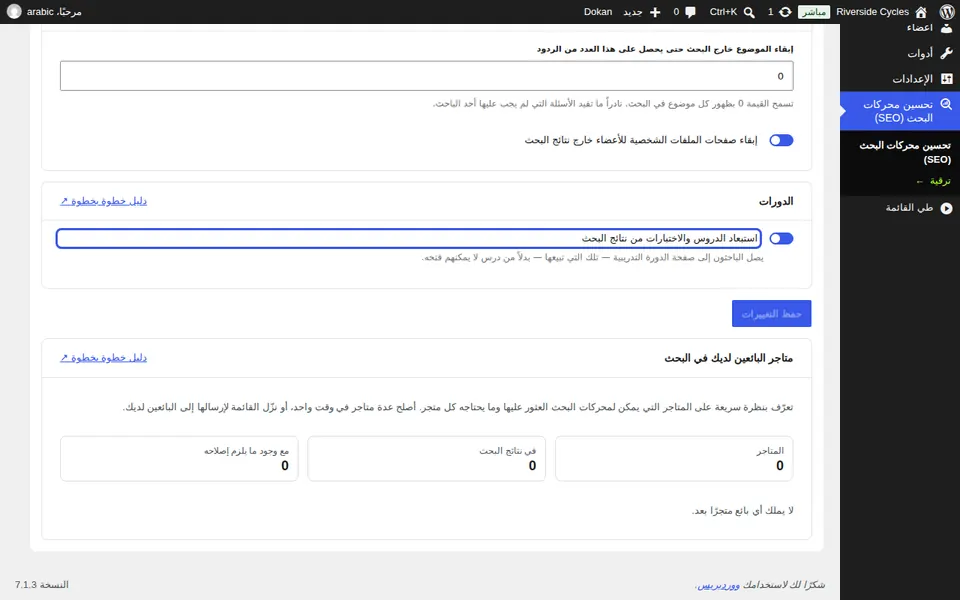The height and width of the screenshot is (600, 960).
Task: Click the user avatar in admin bar
Action: tap(14, 12)
